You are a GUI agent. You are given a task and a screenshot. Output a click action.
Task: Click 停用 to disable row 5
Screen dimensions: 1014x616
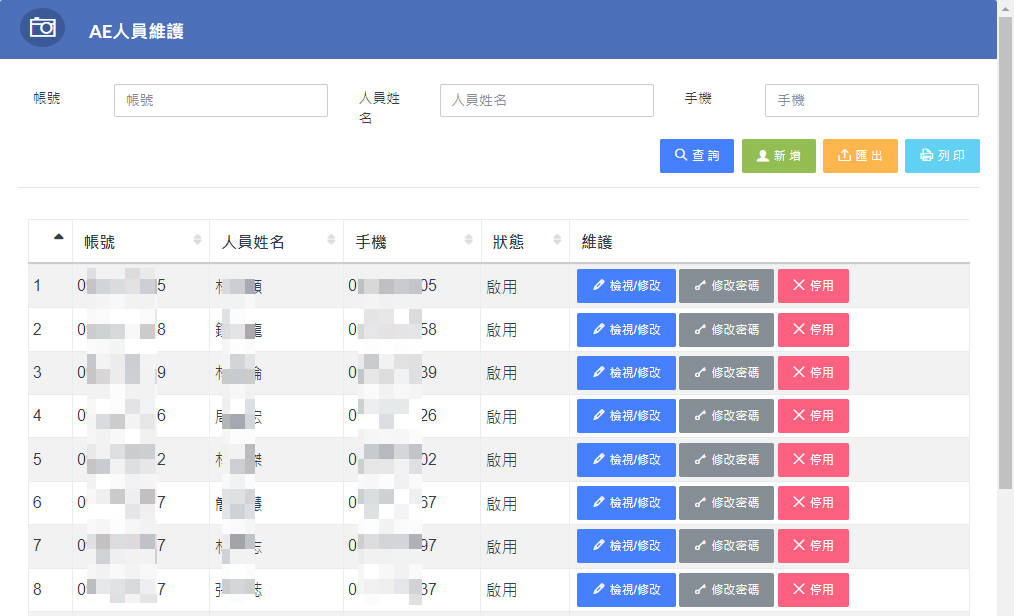pyautogui.click(x=813, y=460)
